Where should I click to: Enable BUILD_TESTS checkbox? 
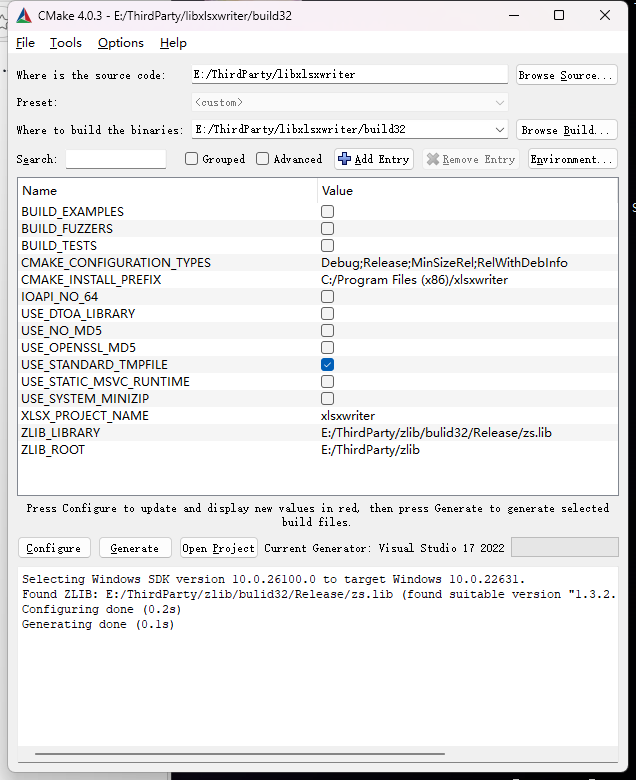[327, 246]
